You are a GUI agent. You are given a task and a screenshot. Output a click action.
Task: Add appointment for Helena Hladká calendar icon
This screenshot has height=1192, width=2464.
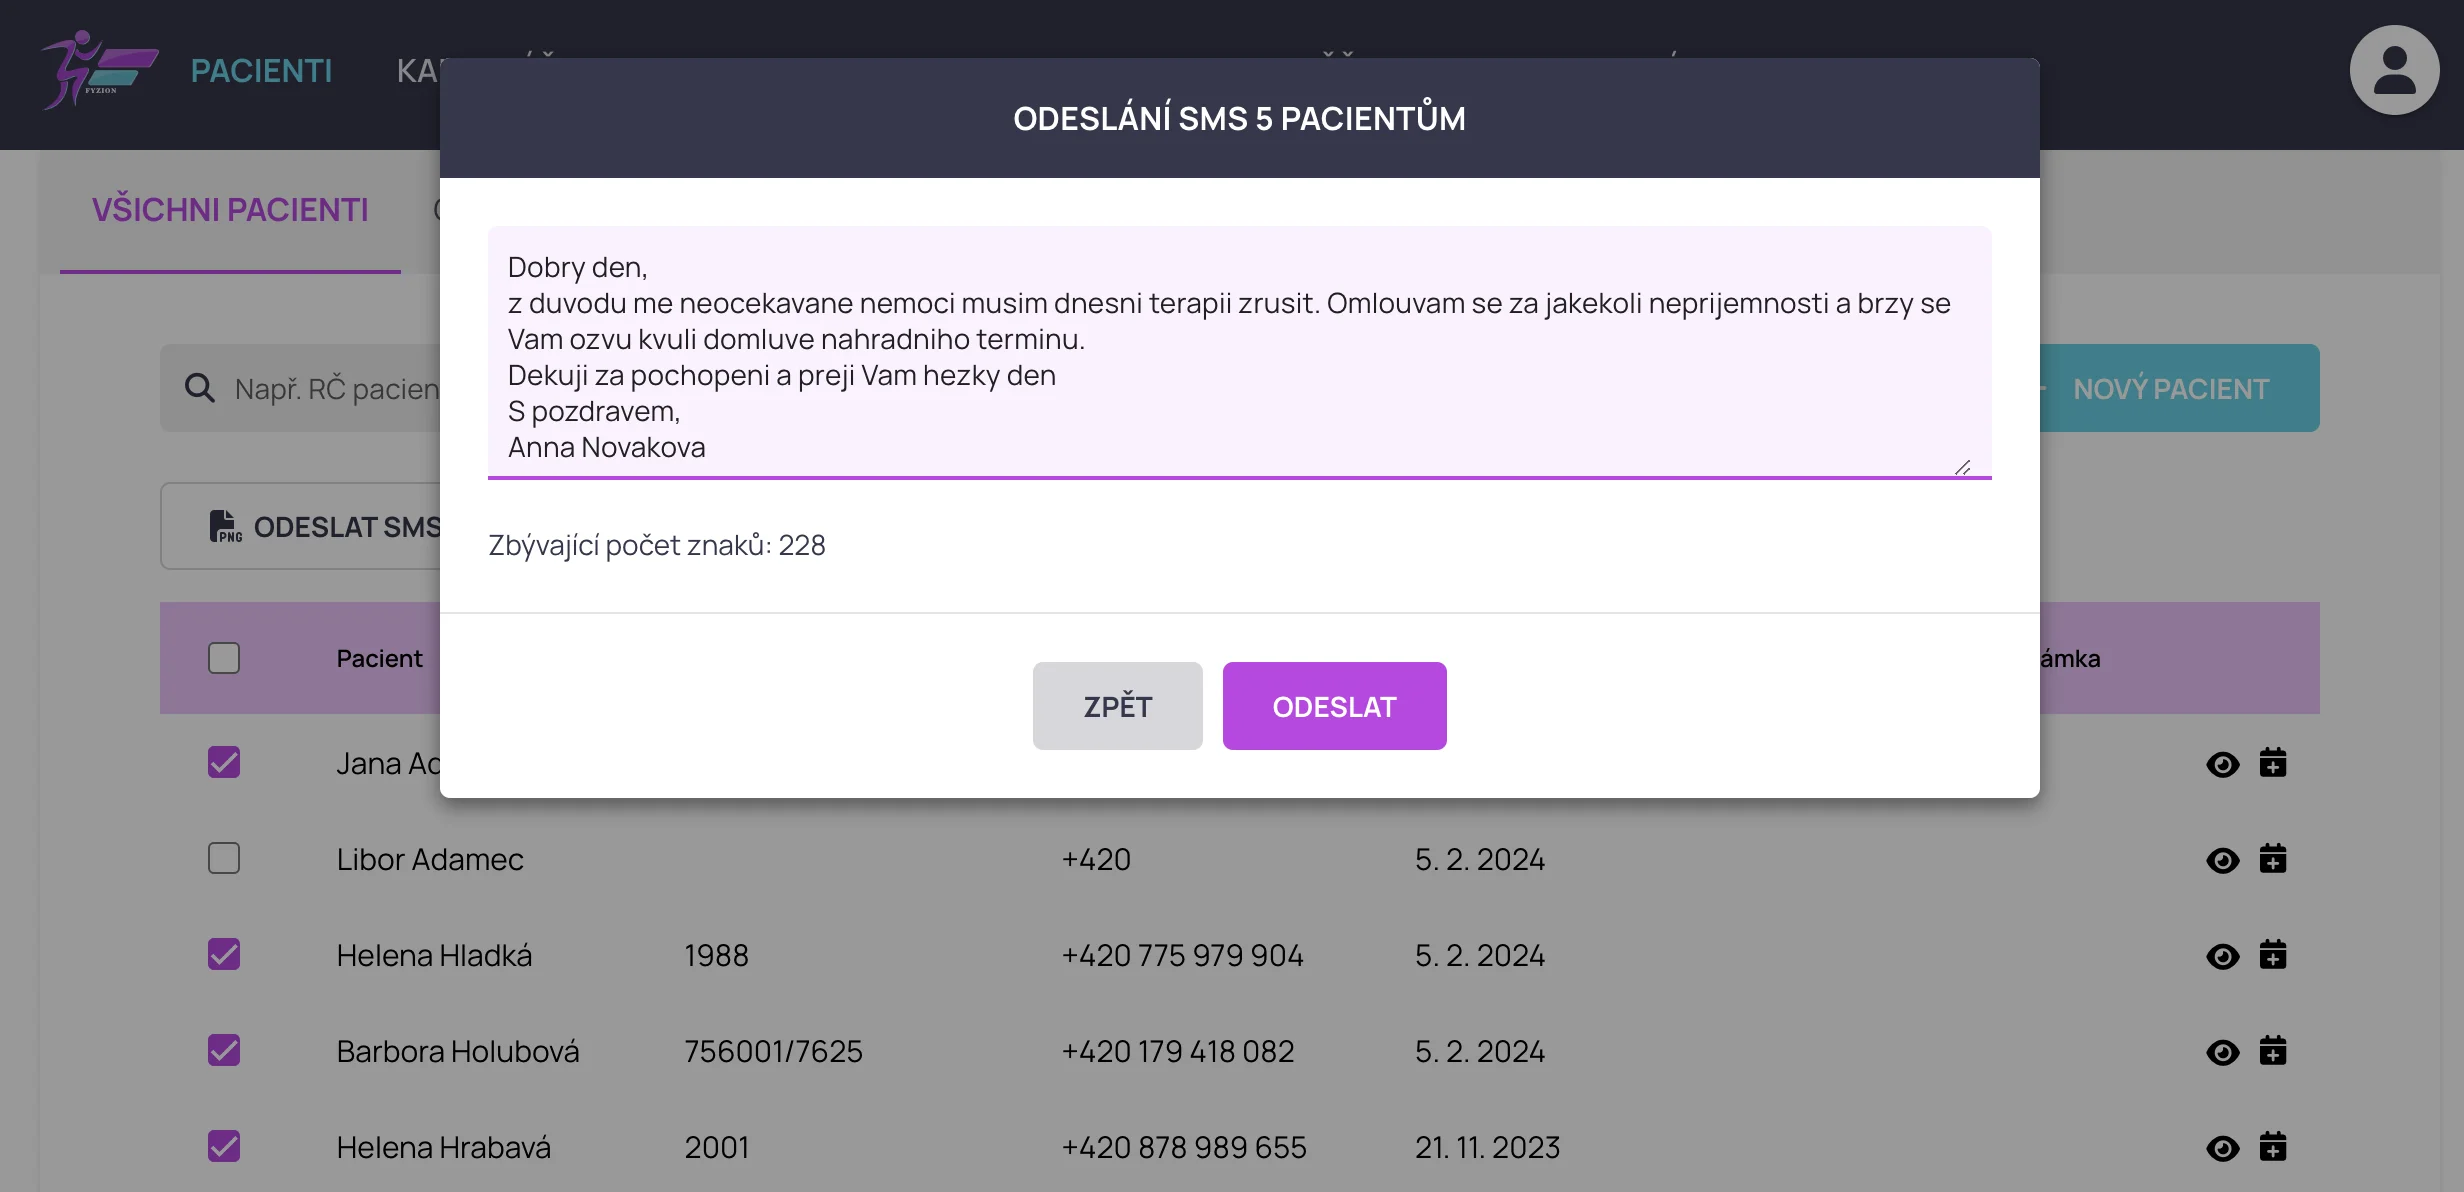[2273, 955]
